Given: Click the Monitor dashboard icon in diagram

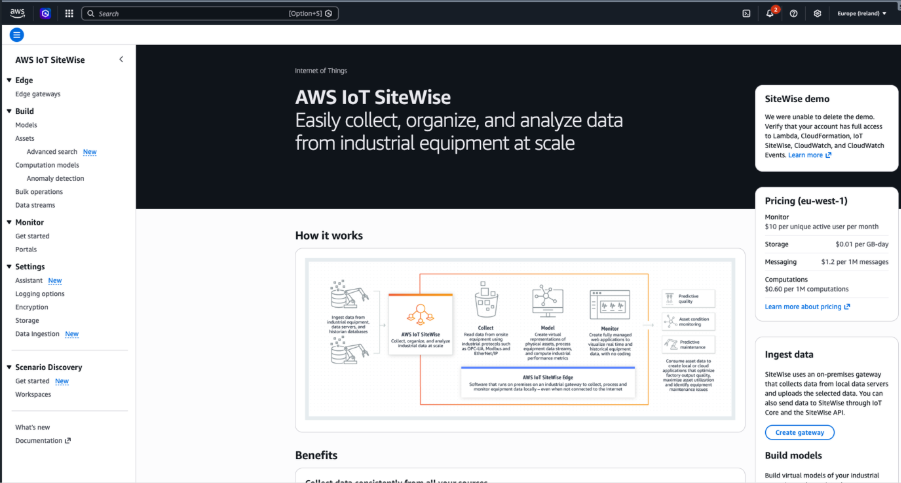Looking at the screenshot, I should pos(610,305).
